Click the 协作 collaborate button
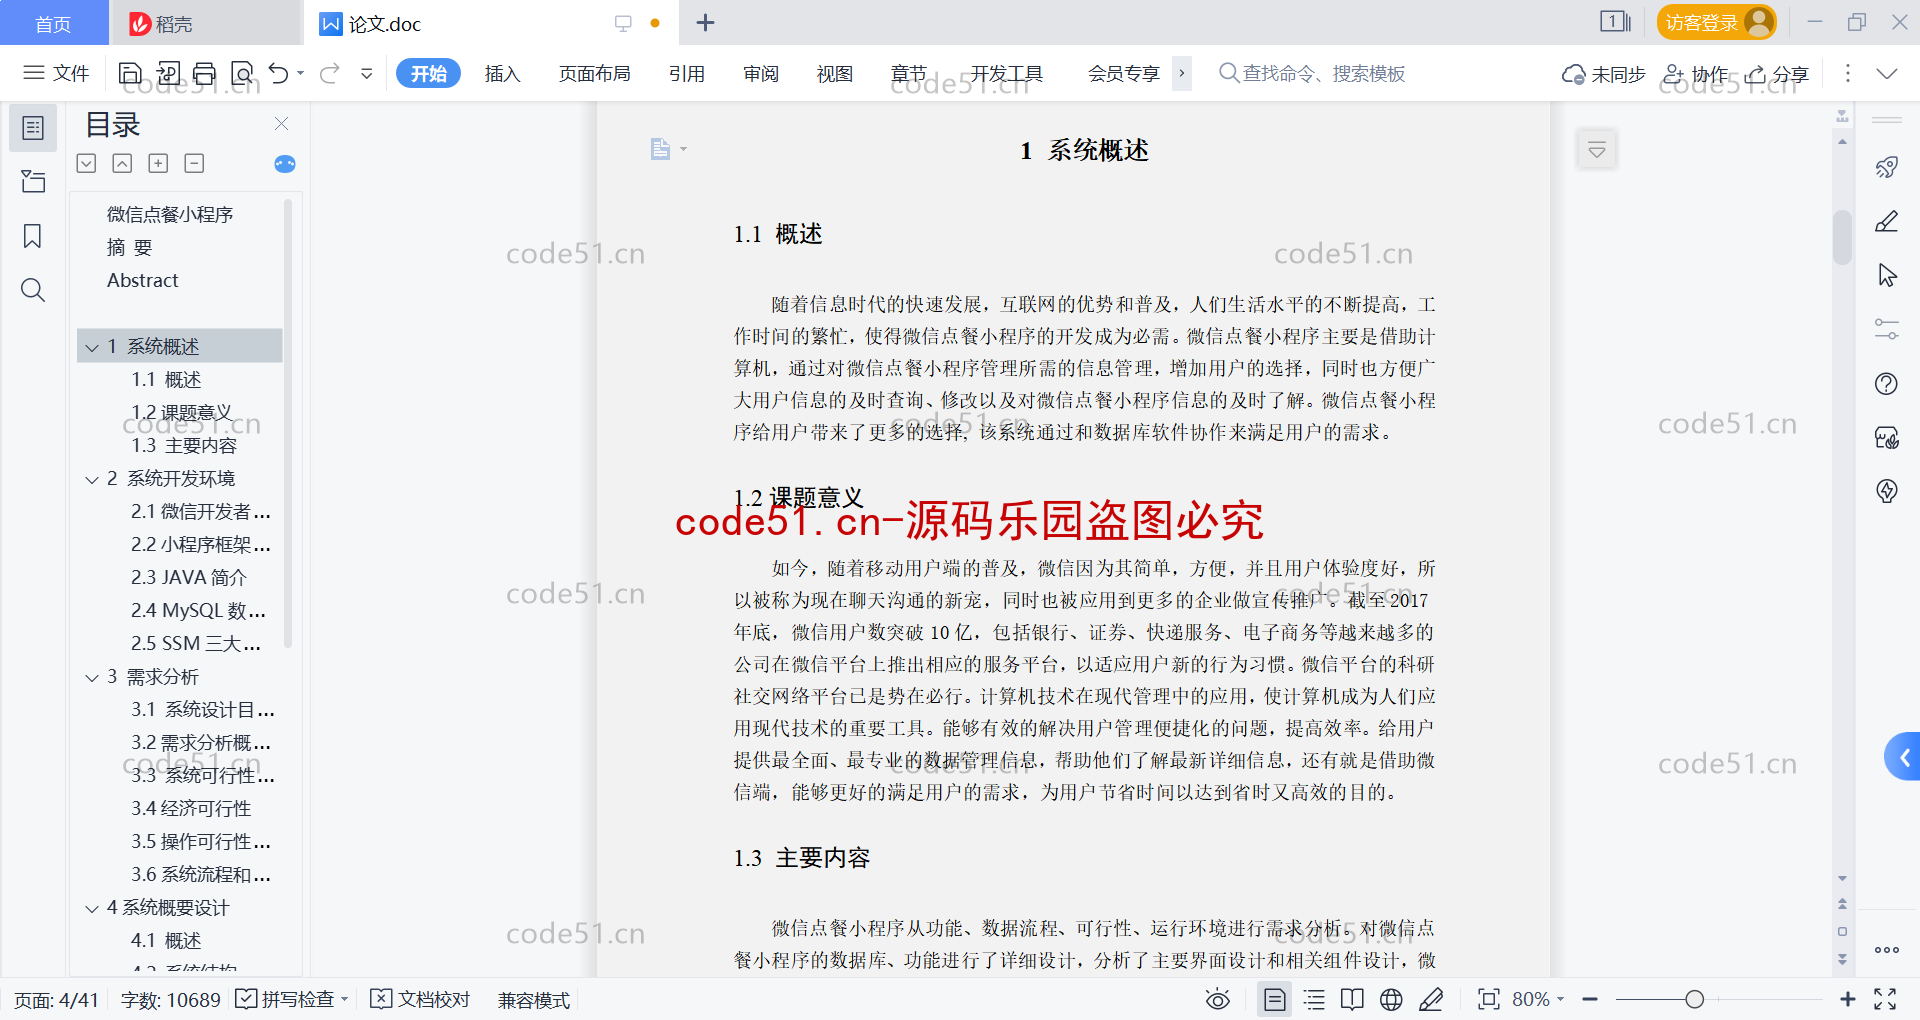 point(1695,74)
